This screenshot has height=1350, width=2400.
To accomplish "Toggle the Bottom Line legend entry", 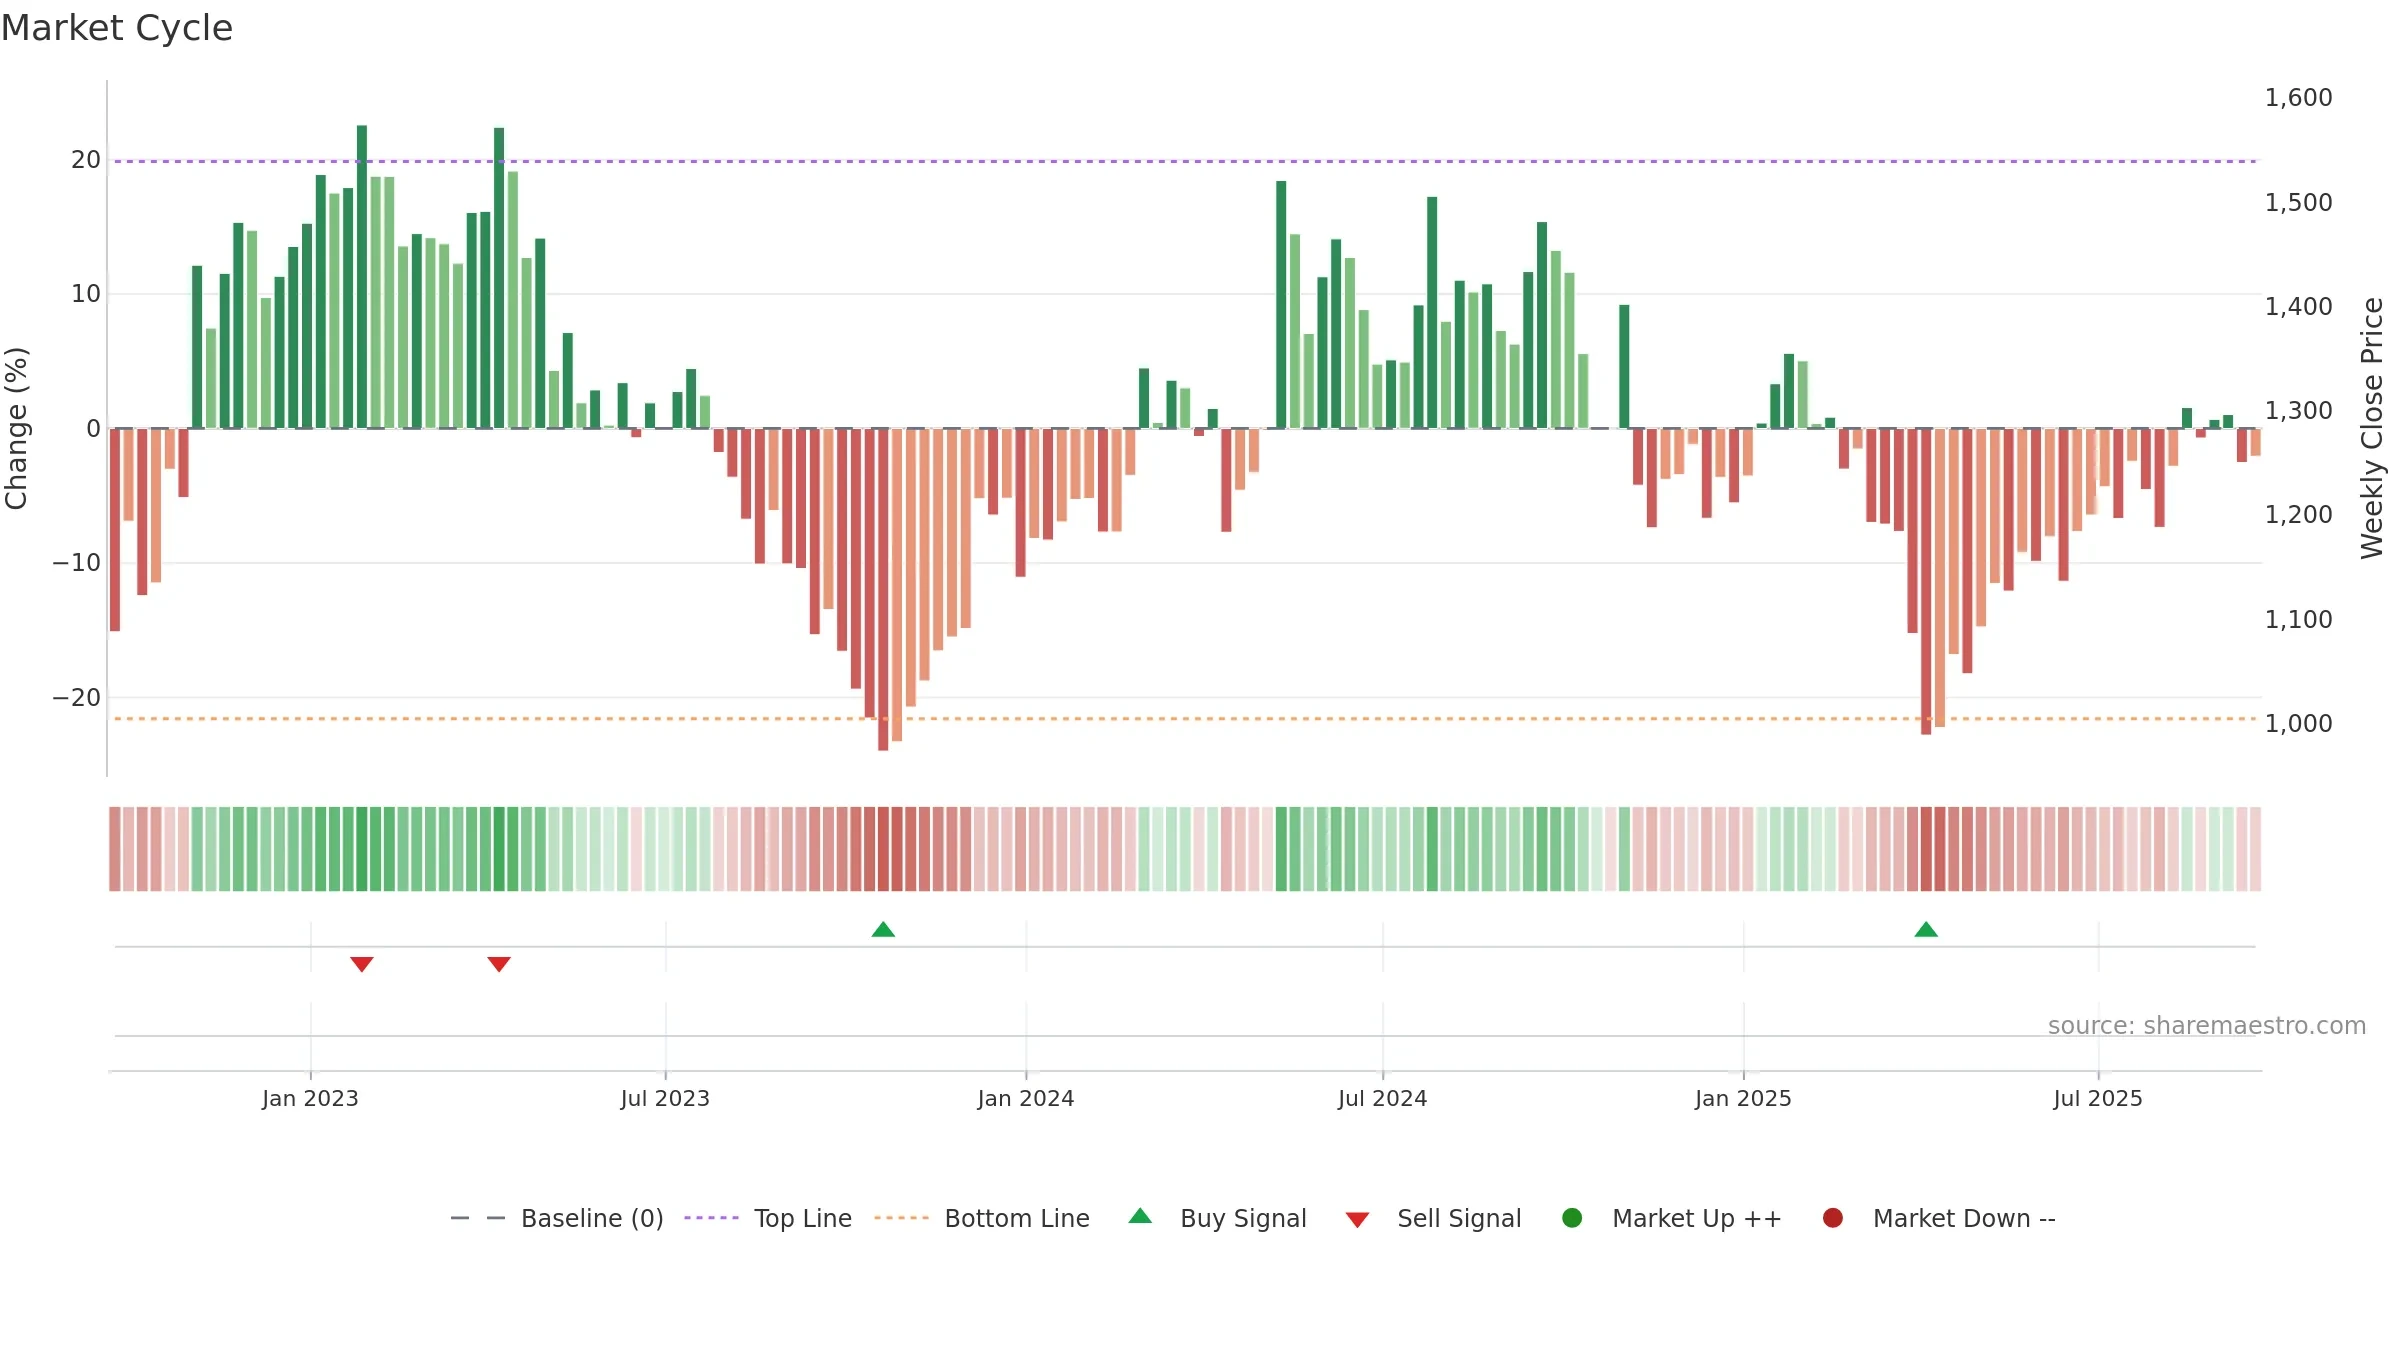I will [x=982, y=1218].
